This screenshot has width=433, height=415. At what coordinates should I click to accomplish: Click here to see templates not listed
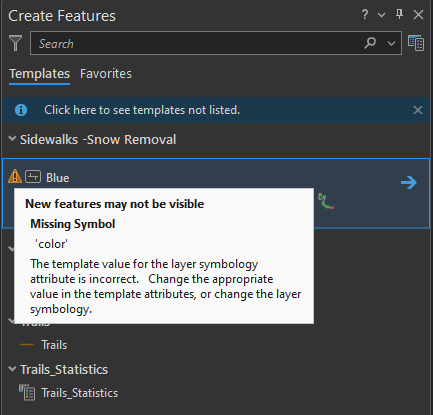142,110
